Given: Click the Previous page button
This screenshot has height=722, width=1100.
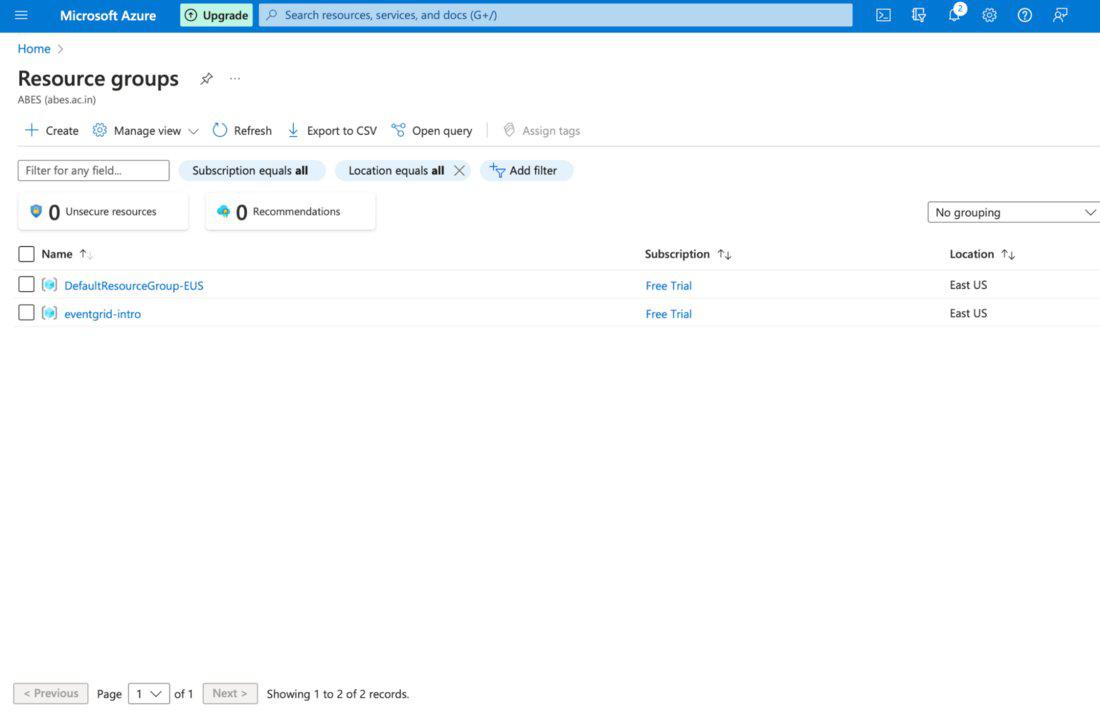Looking at the screenshot, I should click(51, 693).
